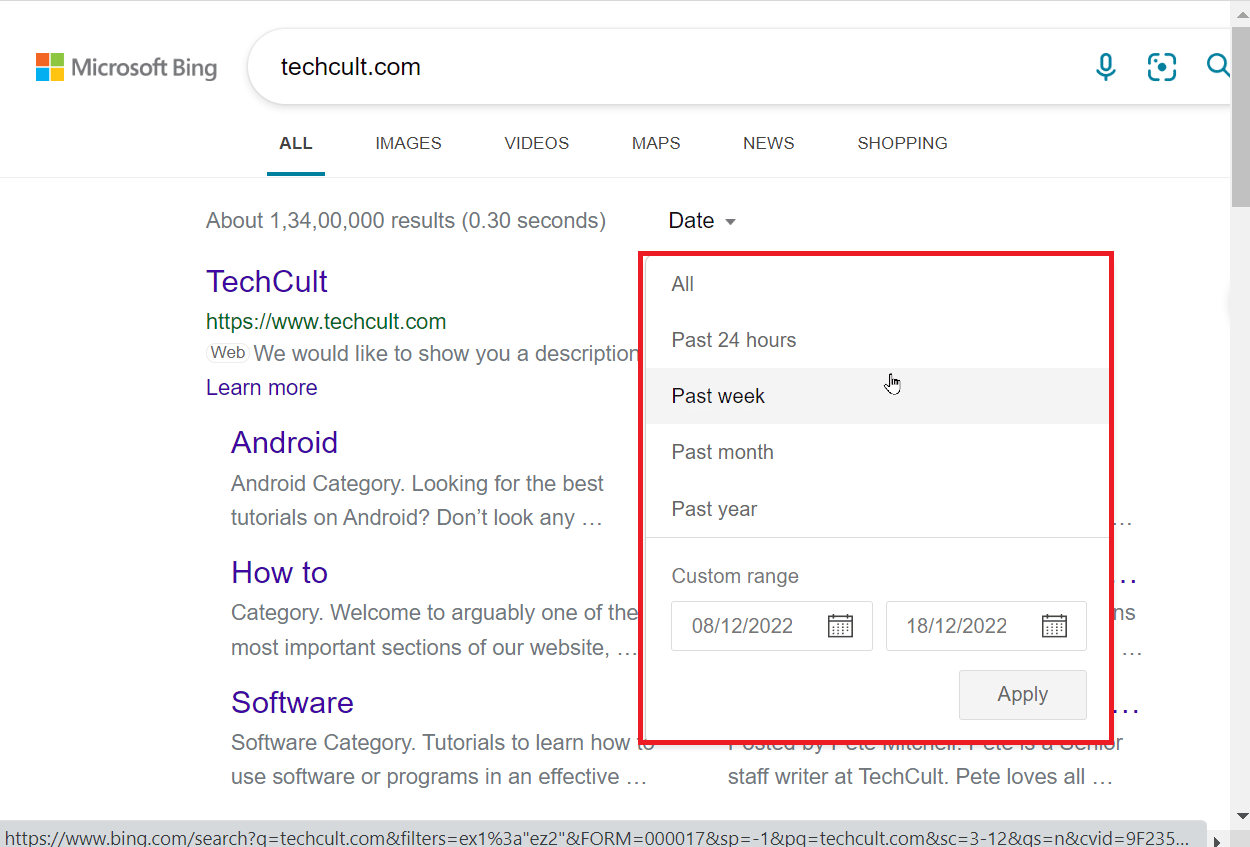Viewport: 1250px width, 847px height.
Task: Open calendar picker for 08/12/2022 start date
Action: click(x=840, y=626)
